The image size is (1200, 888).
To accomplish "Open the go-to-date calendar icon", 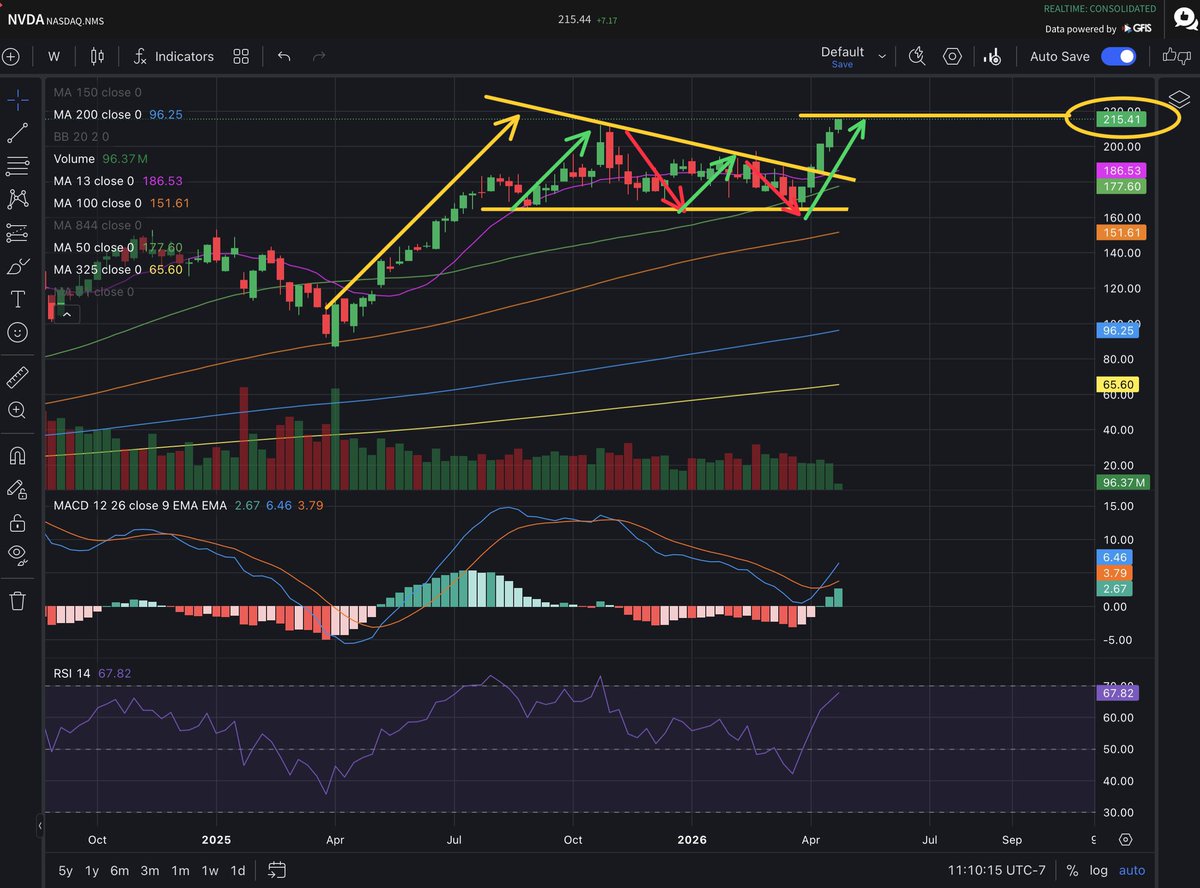I will (278, 869).
